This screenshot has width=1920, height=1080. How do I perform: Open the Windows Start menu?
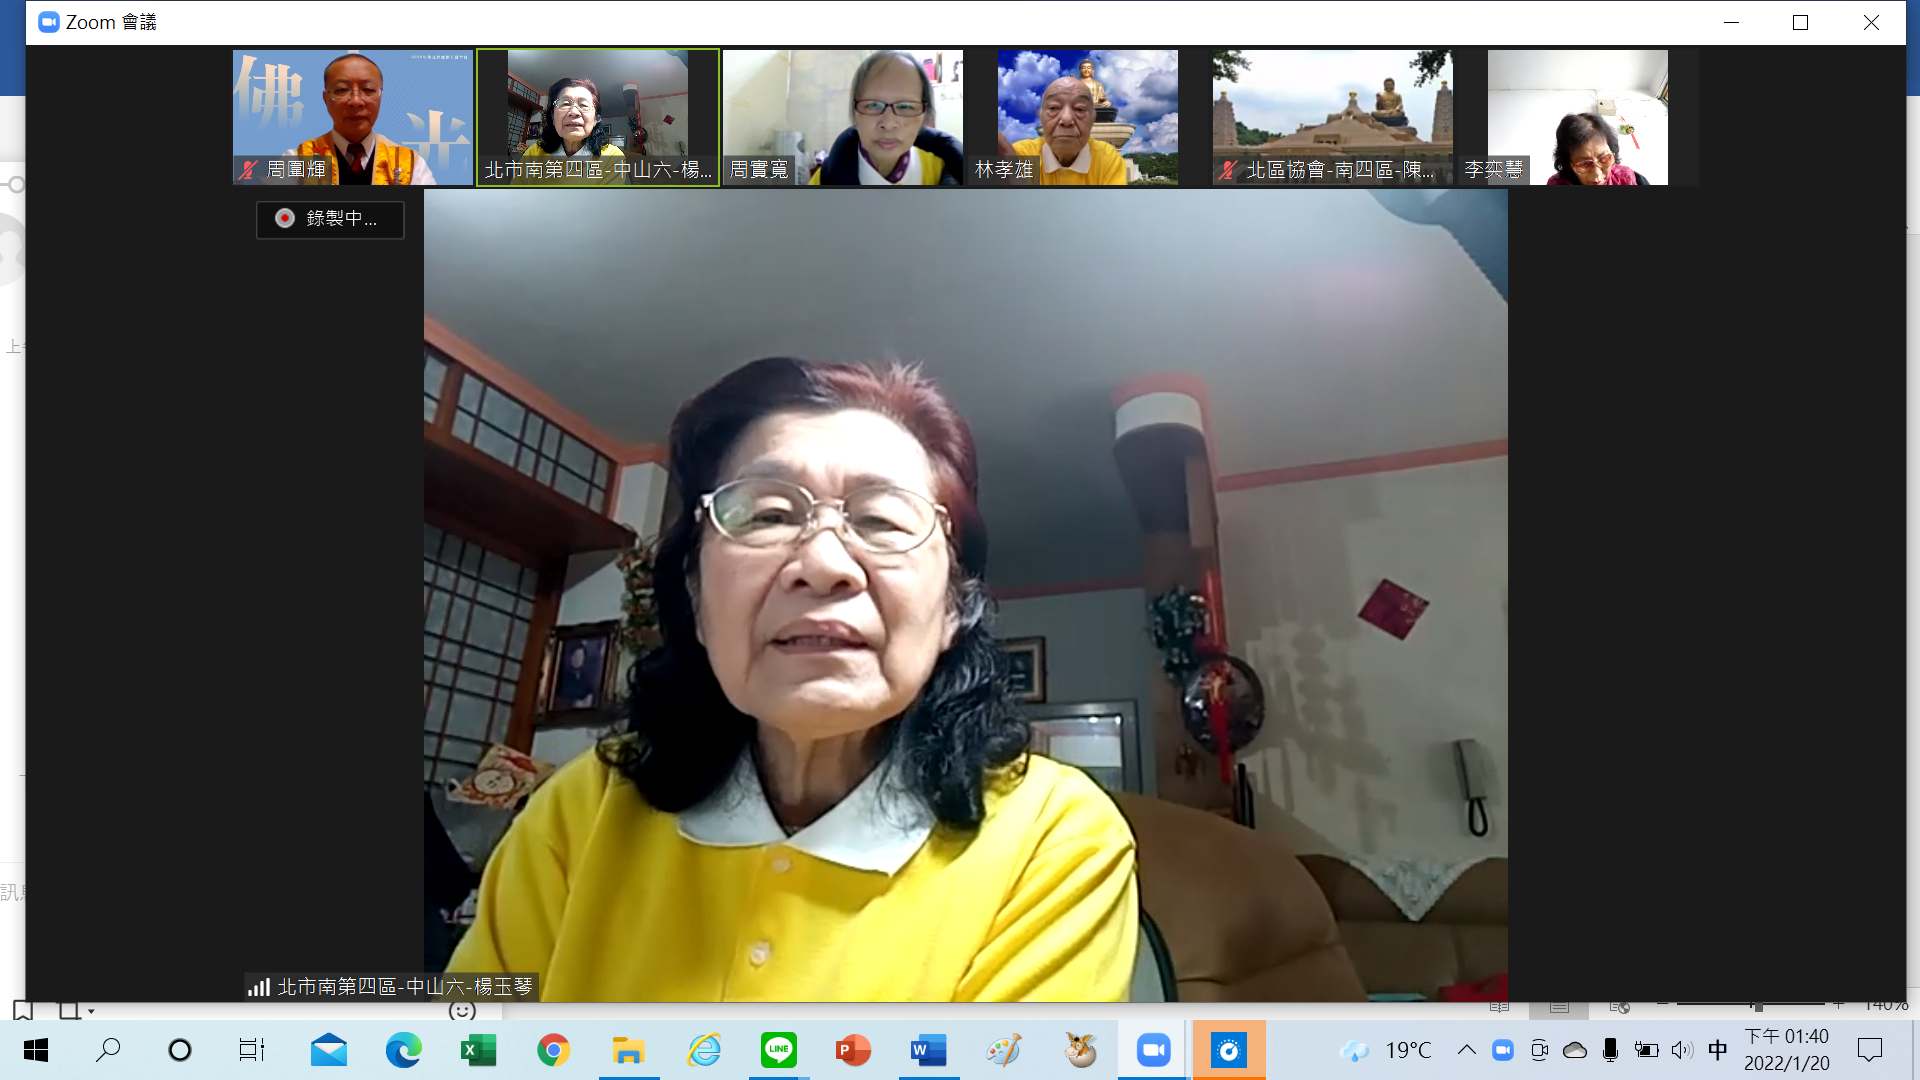[36, 1050]
